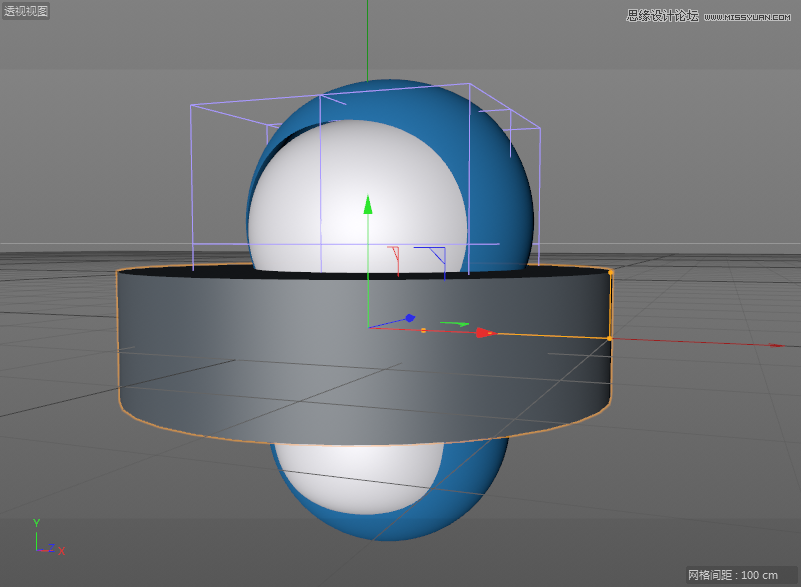Click the "透视视图" viewport label
The image size is (801, 587).
click(x=26, y=11)
